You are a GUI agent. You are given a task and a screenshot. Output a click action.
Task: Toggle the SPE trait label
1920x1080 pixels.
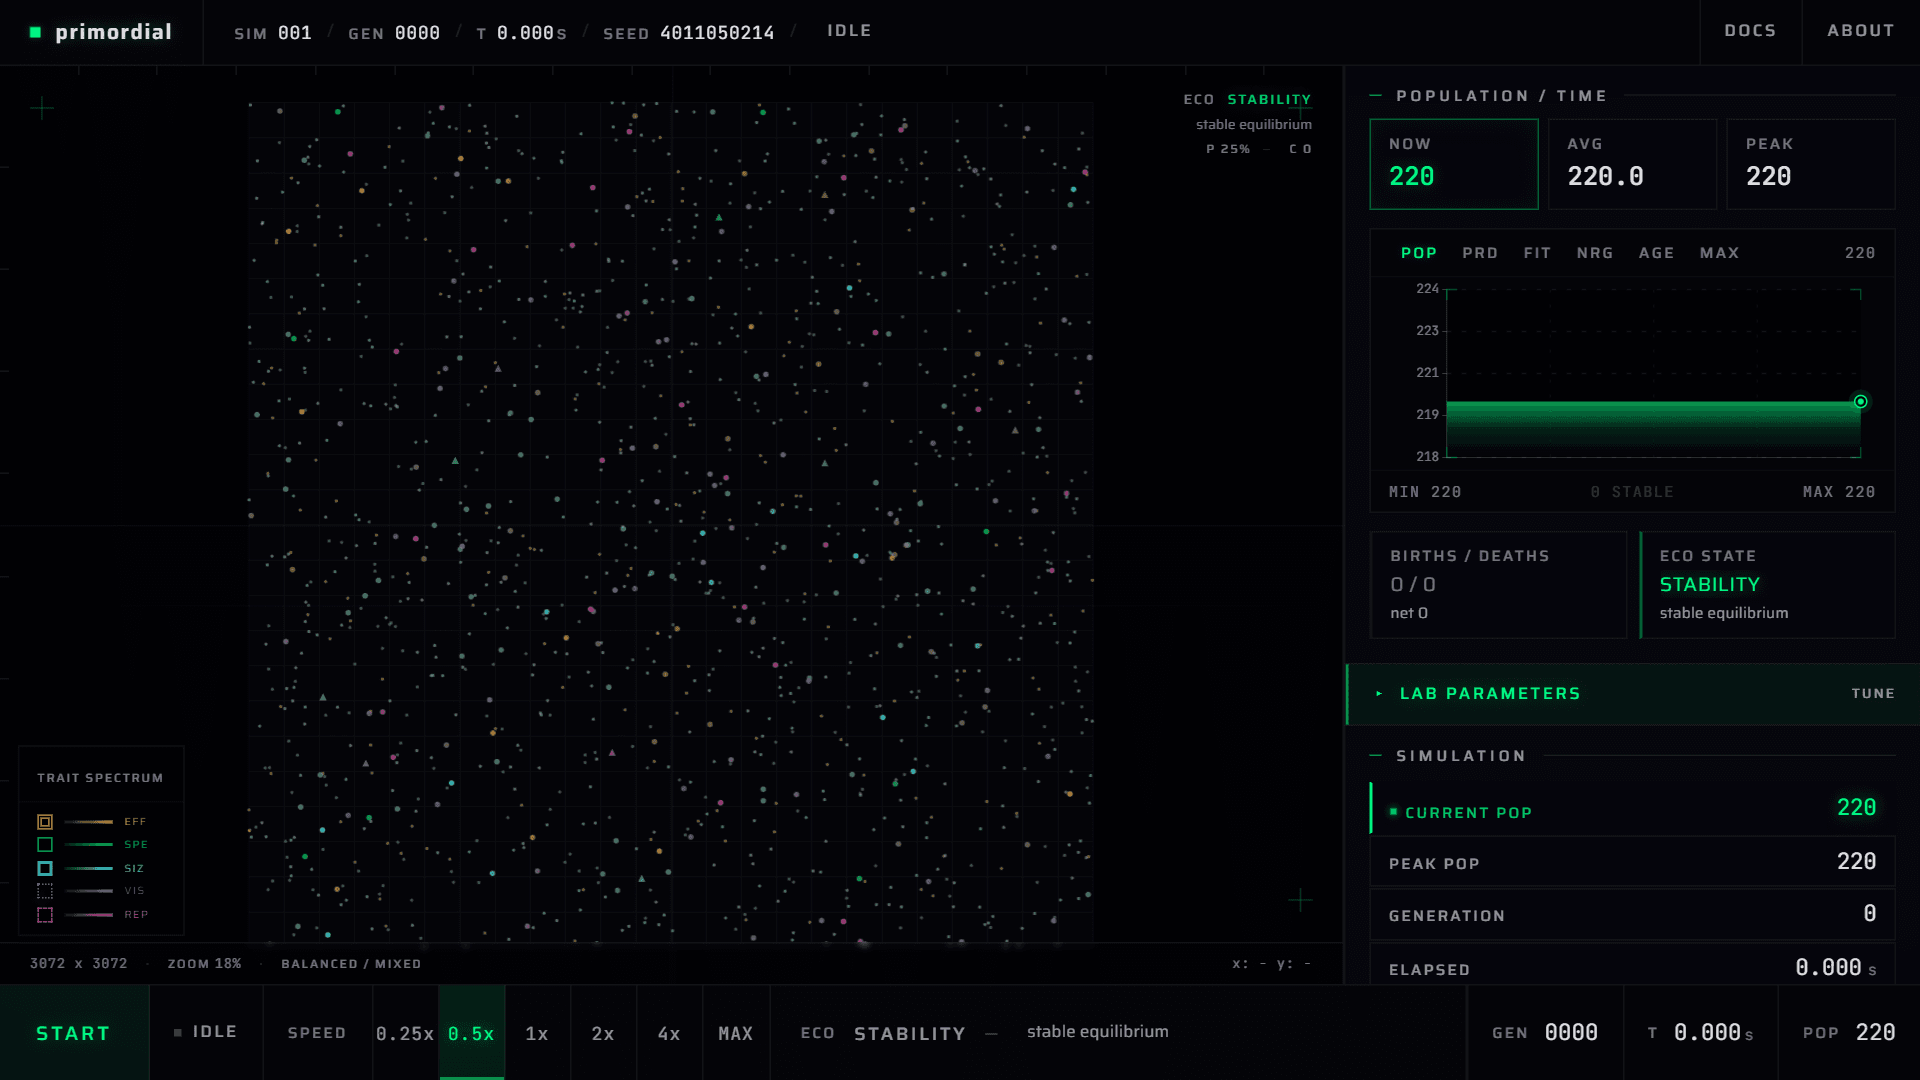tap(136, 845)
